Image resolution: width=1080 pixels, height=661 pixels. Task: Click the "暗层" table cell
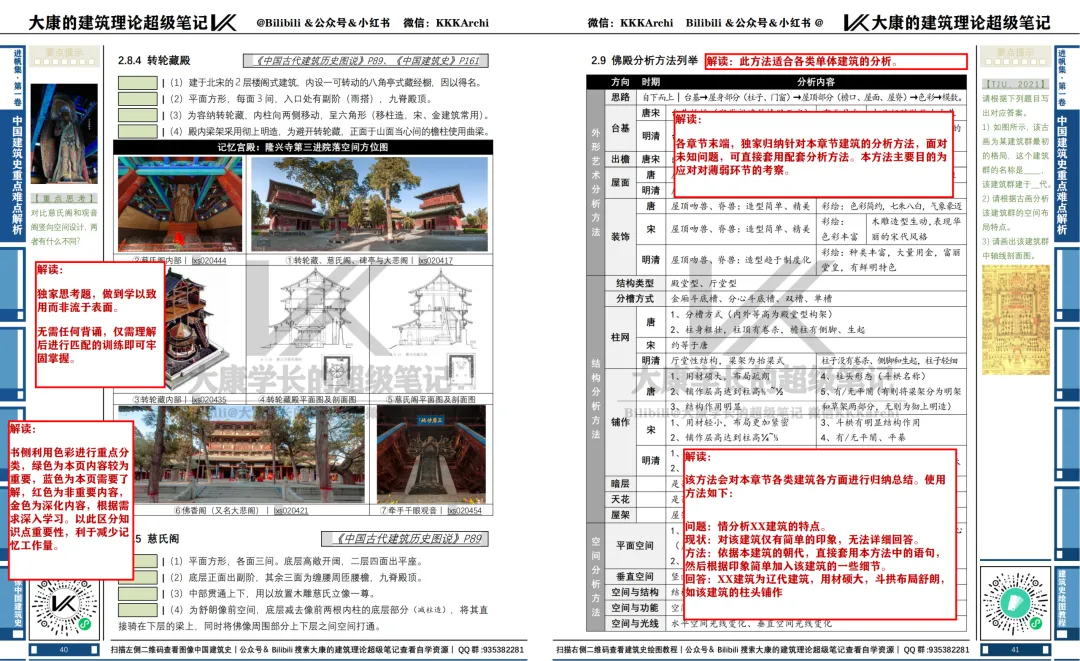tap(620, 483)
